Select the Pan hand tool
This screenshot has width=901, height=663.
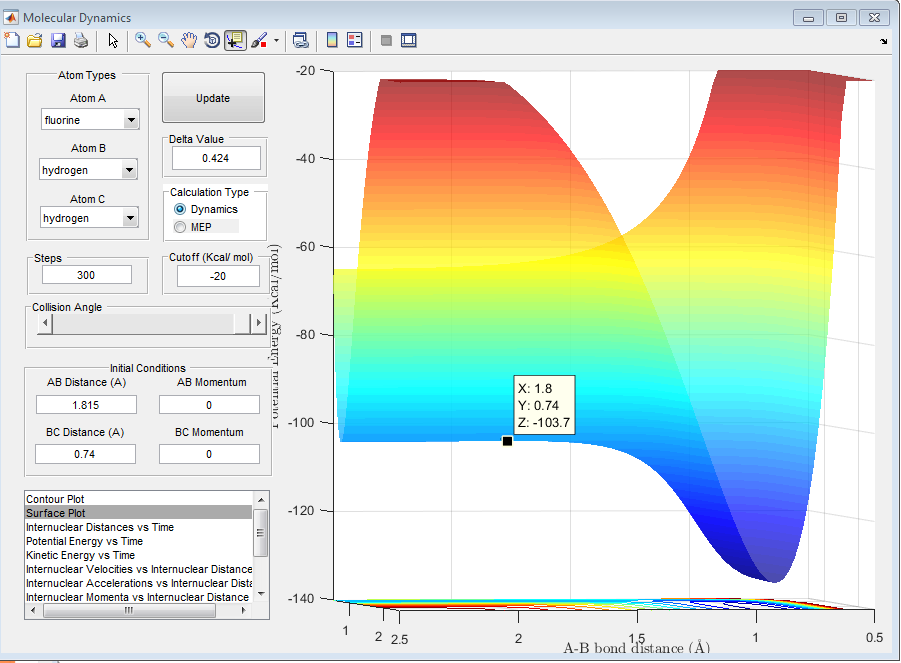tap(189, 40)
